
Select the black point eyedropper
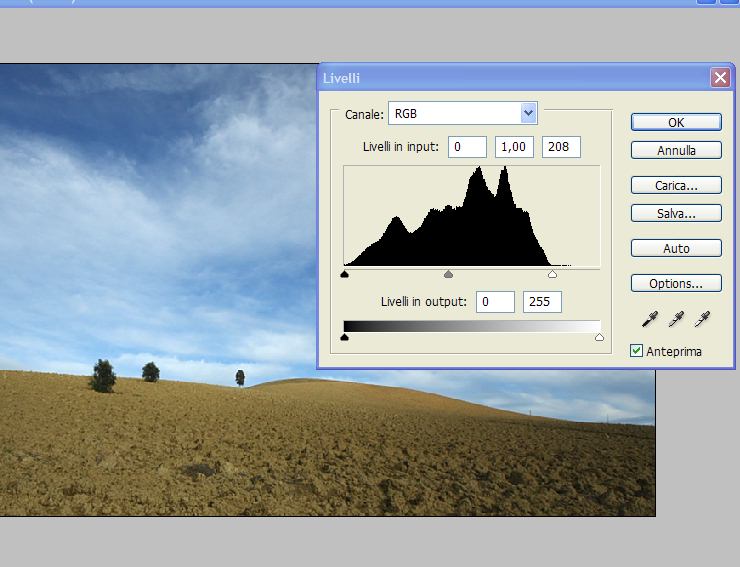click(x=650, y=319)
